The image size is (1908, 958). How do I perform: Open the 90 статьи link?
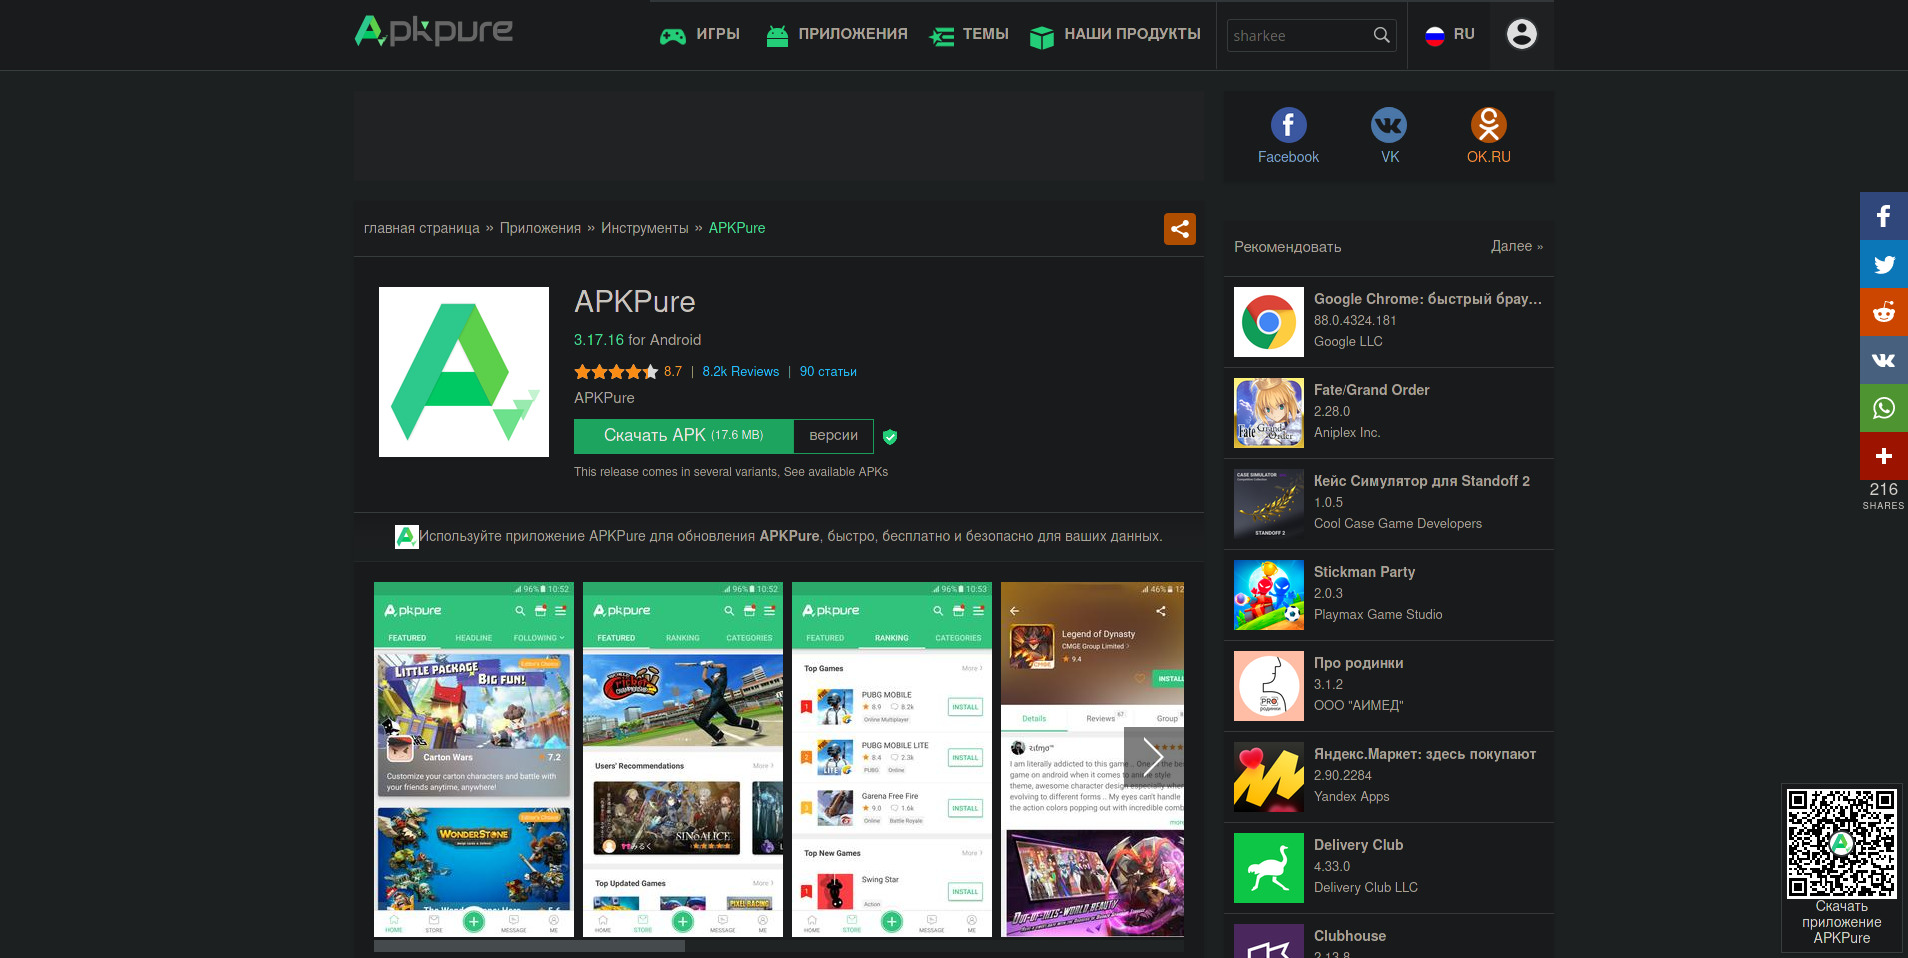pyautogui.click(x=828, y=371)
